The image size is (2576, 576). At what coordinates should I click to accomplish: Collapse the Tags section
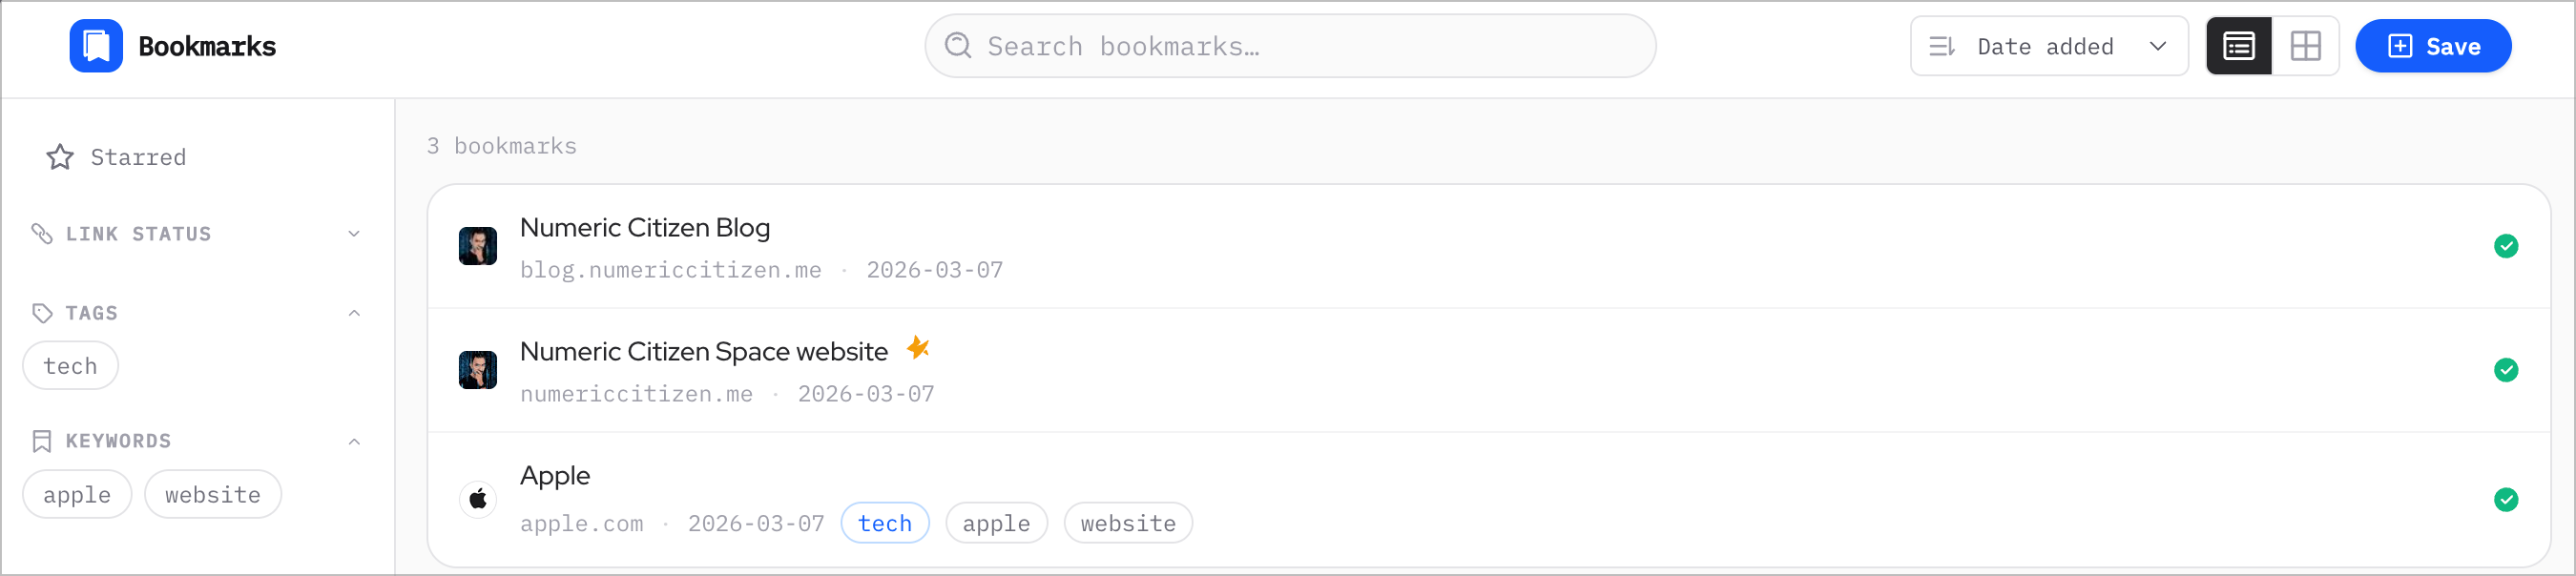[x=354, y=313]
